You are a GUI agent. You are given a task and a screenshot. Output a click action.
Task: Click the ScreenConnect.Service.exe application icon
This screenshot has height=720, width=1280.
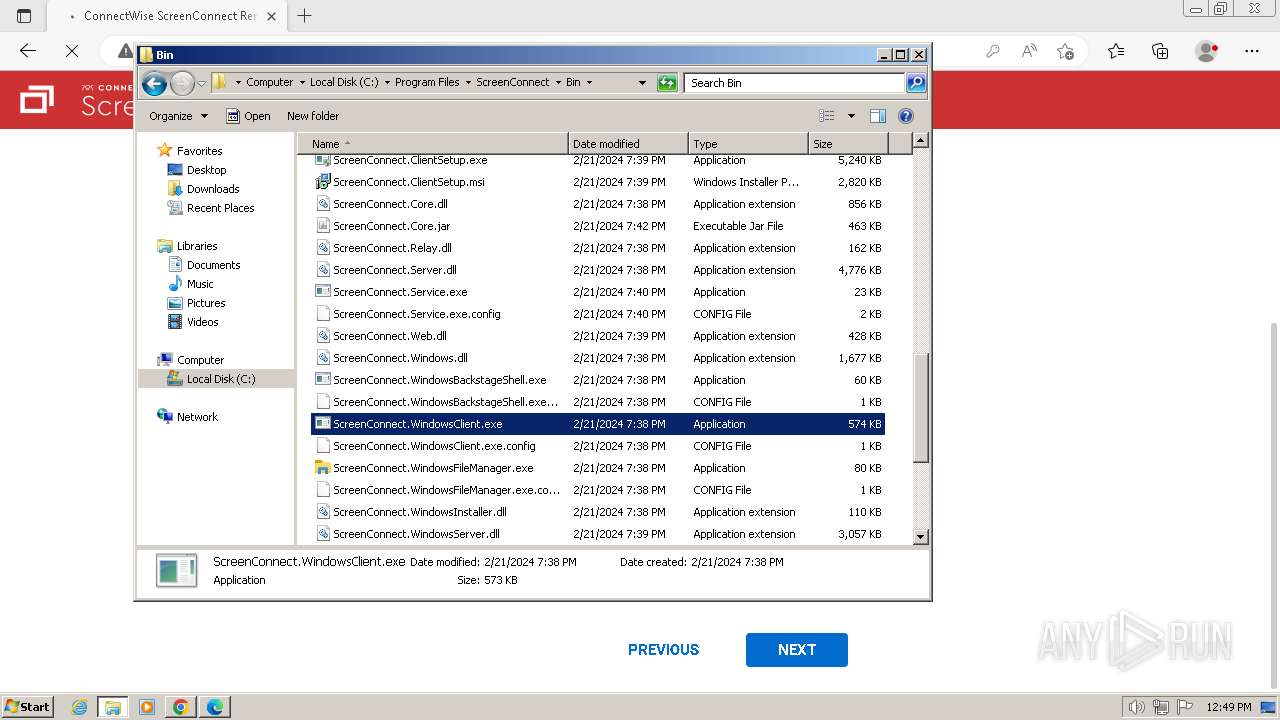pos(322,292)
